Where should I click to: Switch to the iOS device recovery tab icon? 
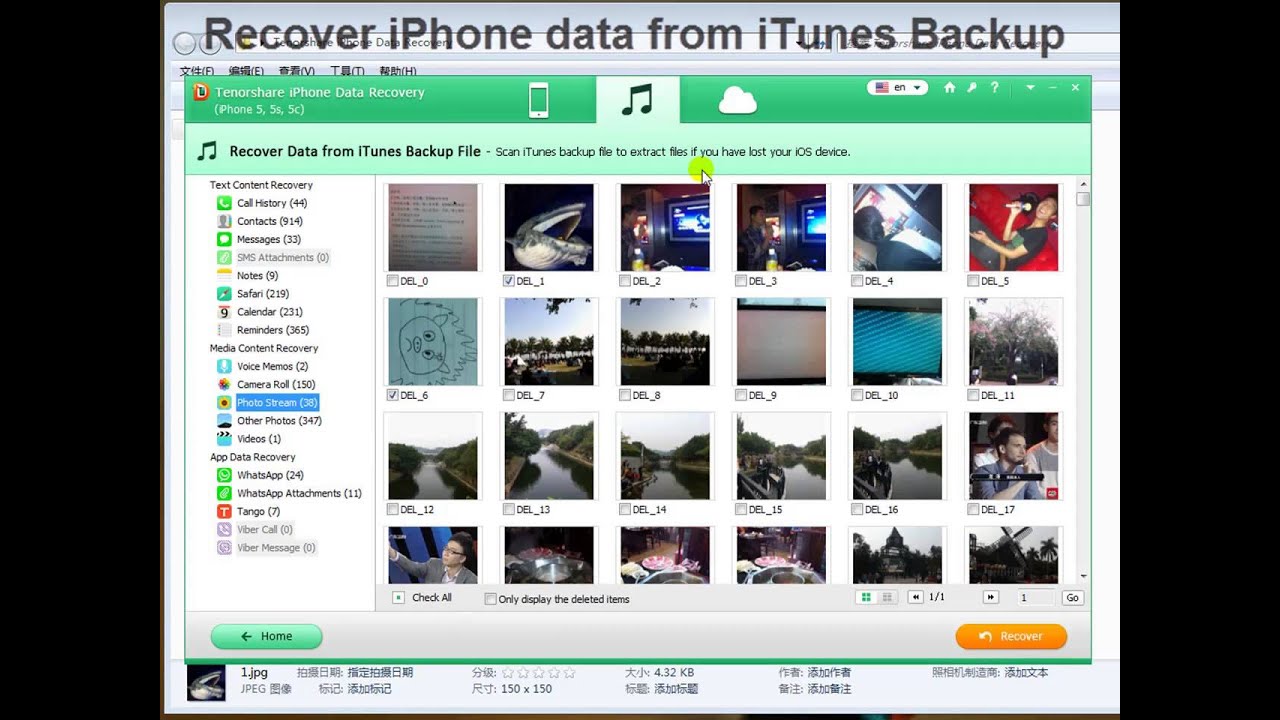538,101
